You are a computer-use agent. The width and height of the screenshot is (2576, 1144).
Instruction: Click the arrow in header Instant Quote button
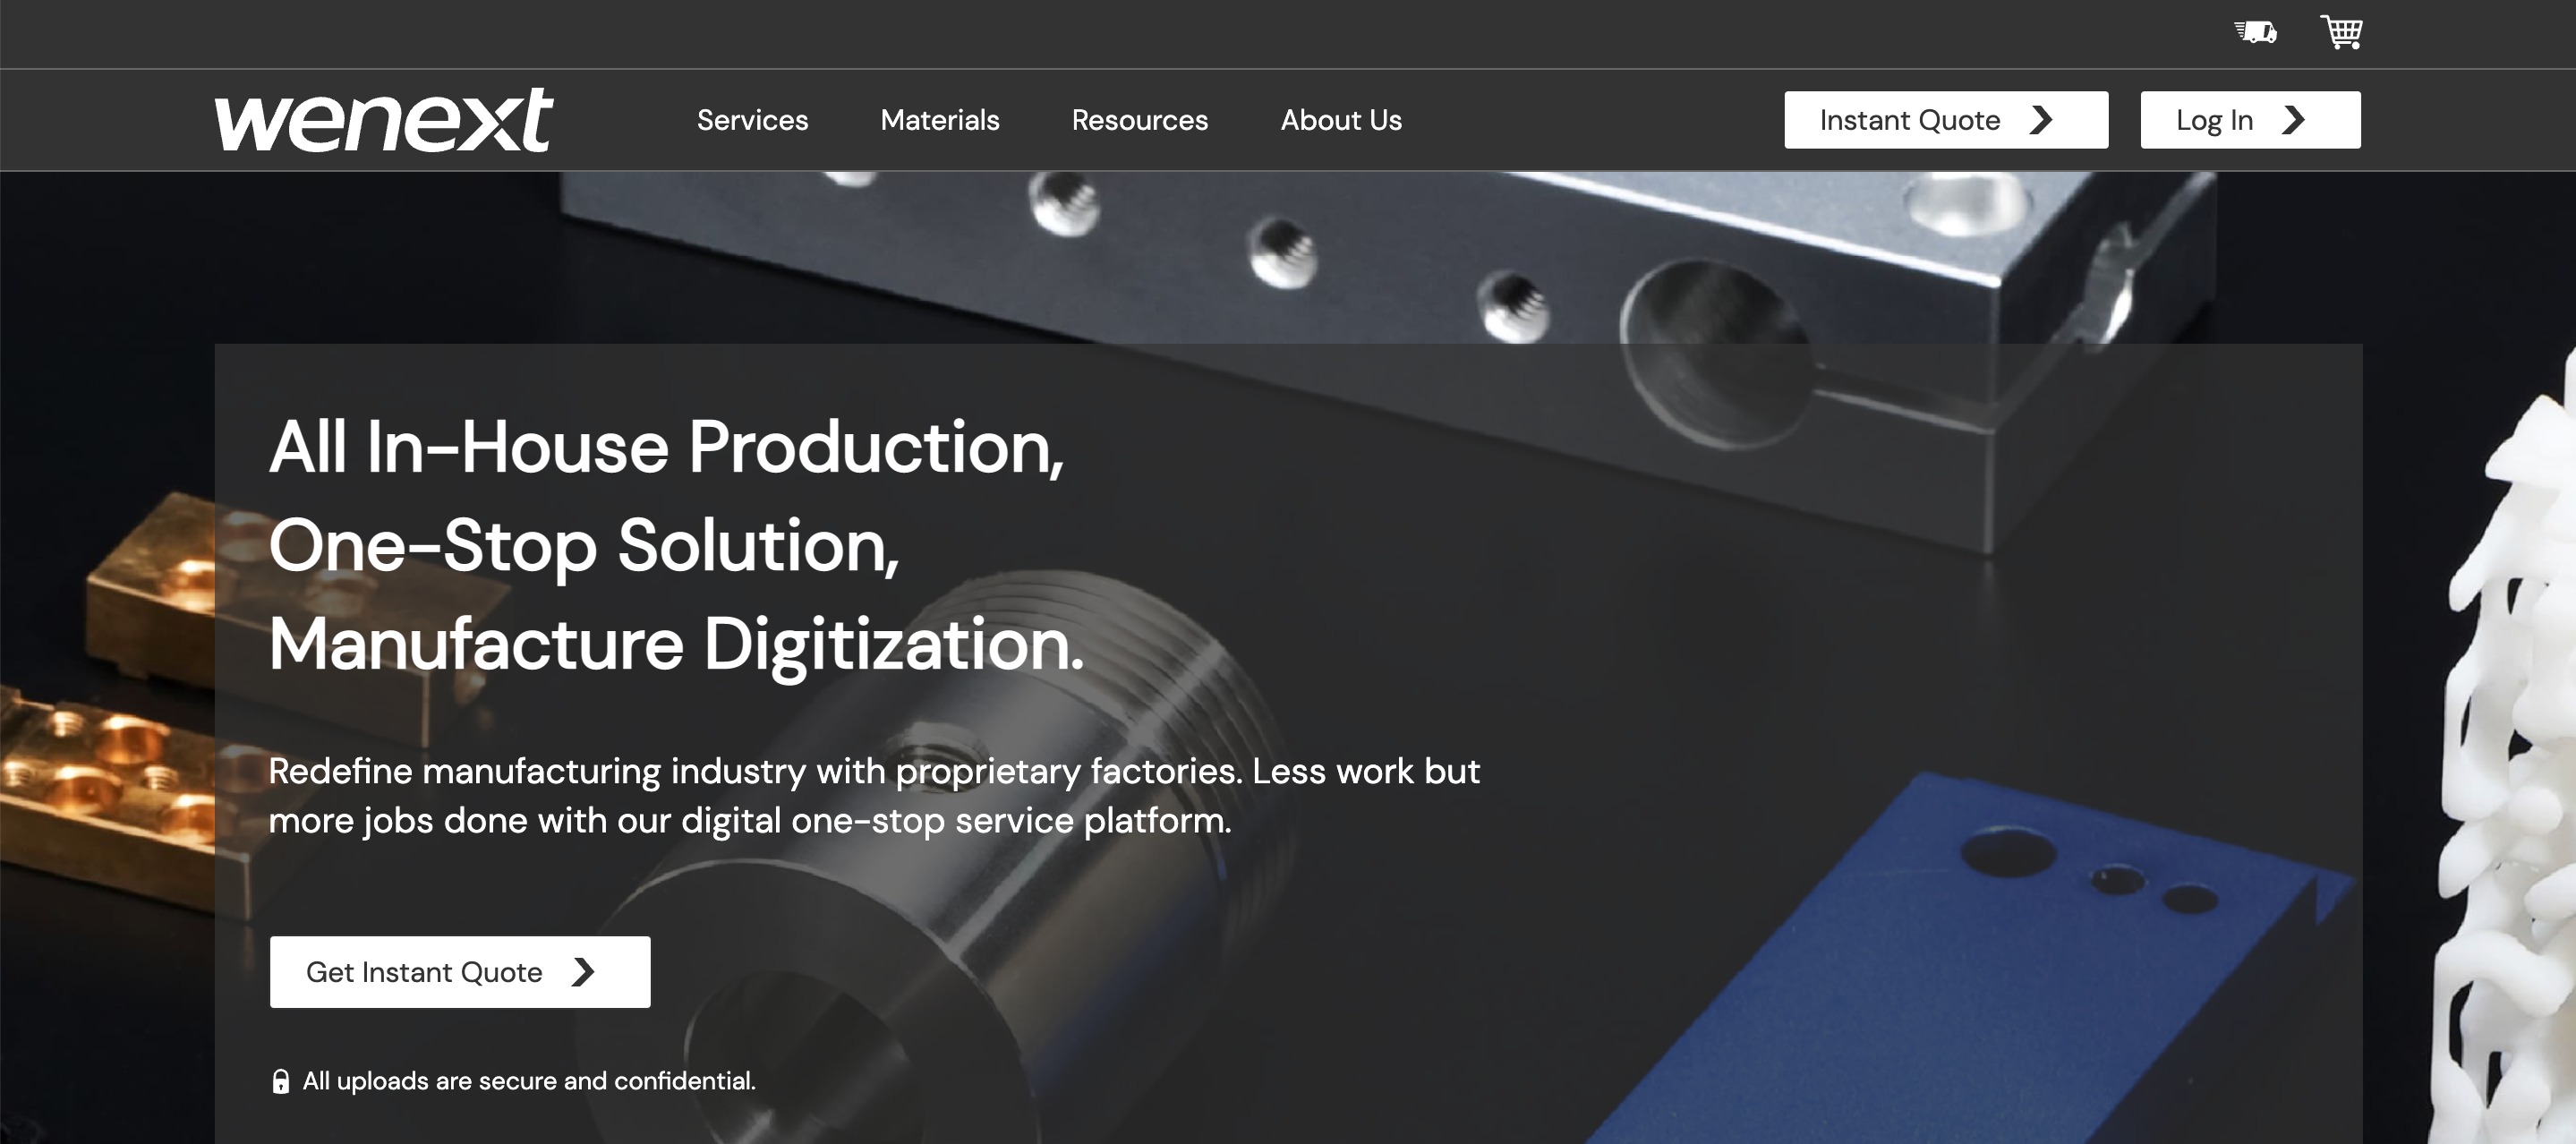coord(2041,120)
